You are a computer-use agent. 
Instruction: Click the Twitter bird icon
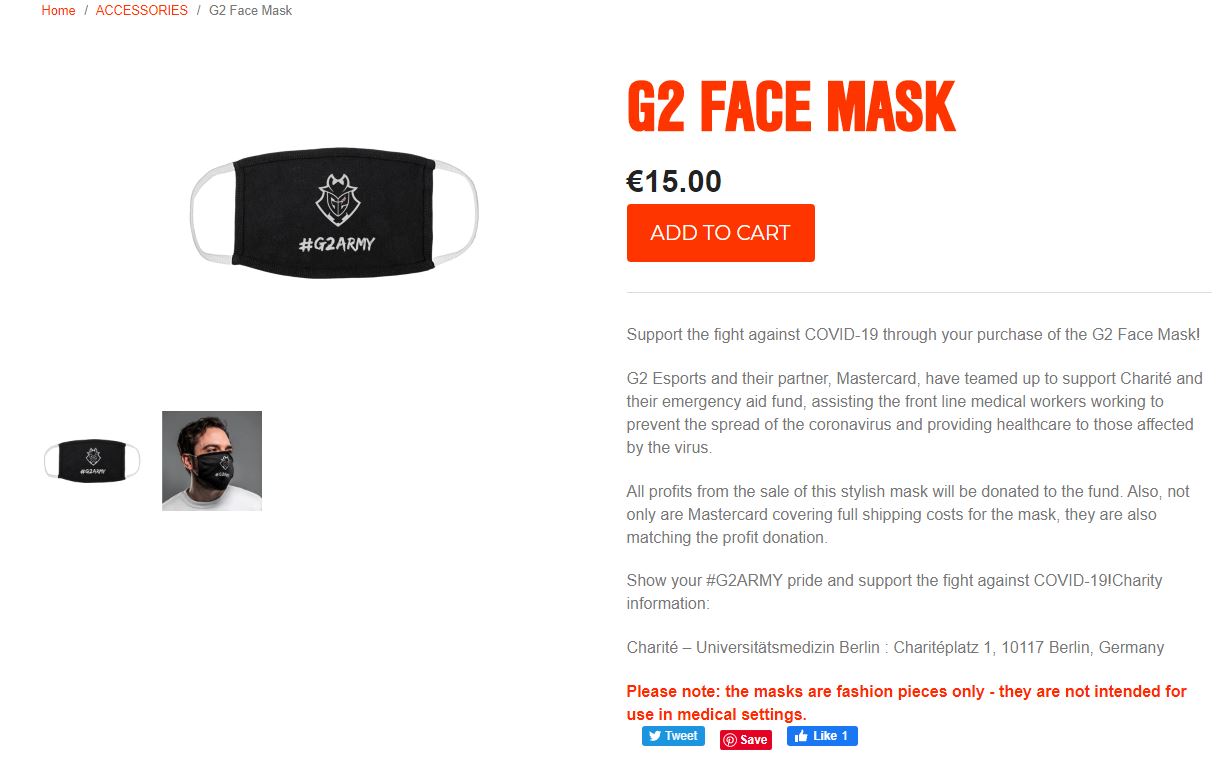[x=655, y=736]
